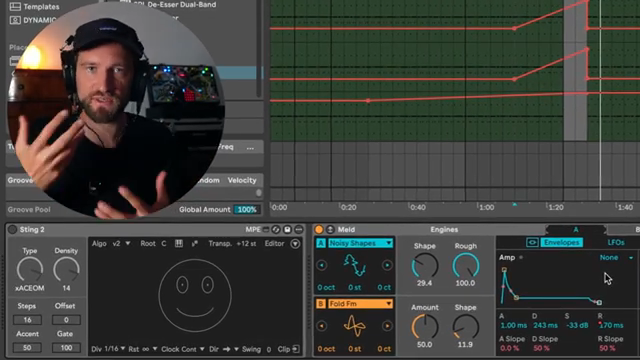
Task: Click the Density knob in Sting 2
Action: click(66, 269)
